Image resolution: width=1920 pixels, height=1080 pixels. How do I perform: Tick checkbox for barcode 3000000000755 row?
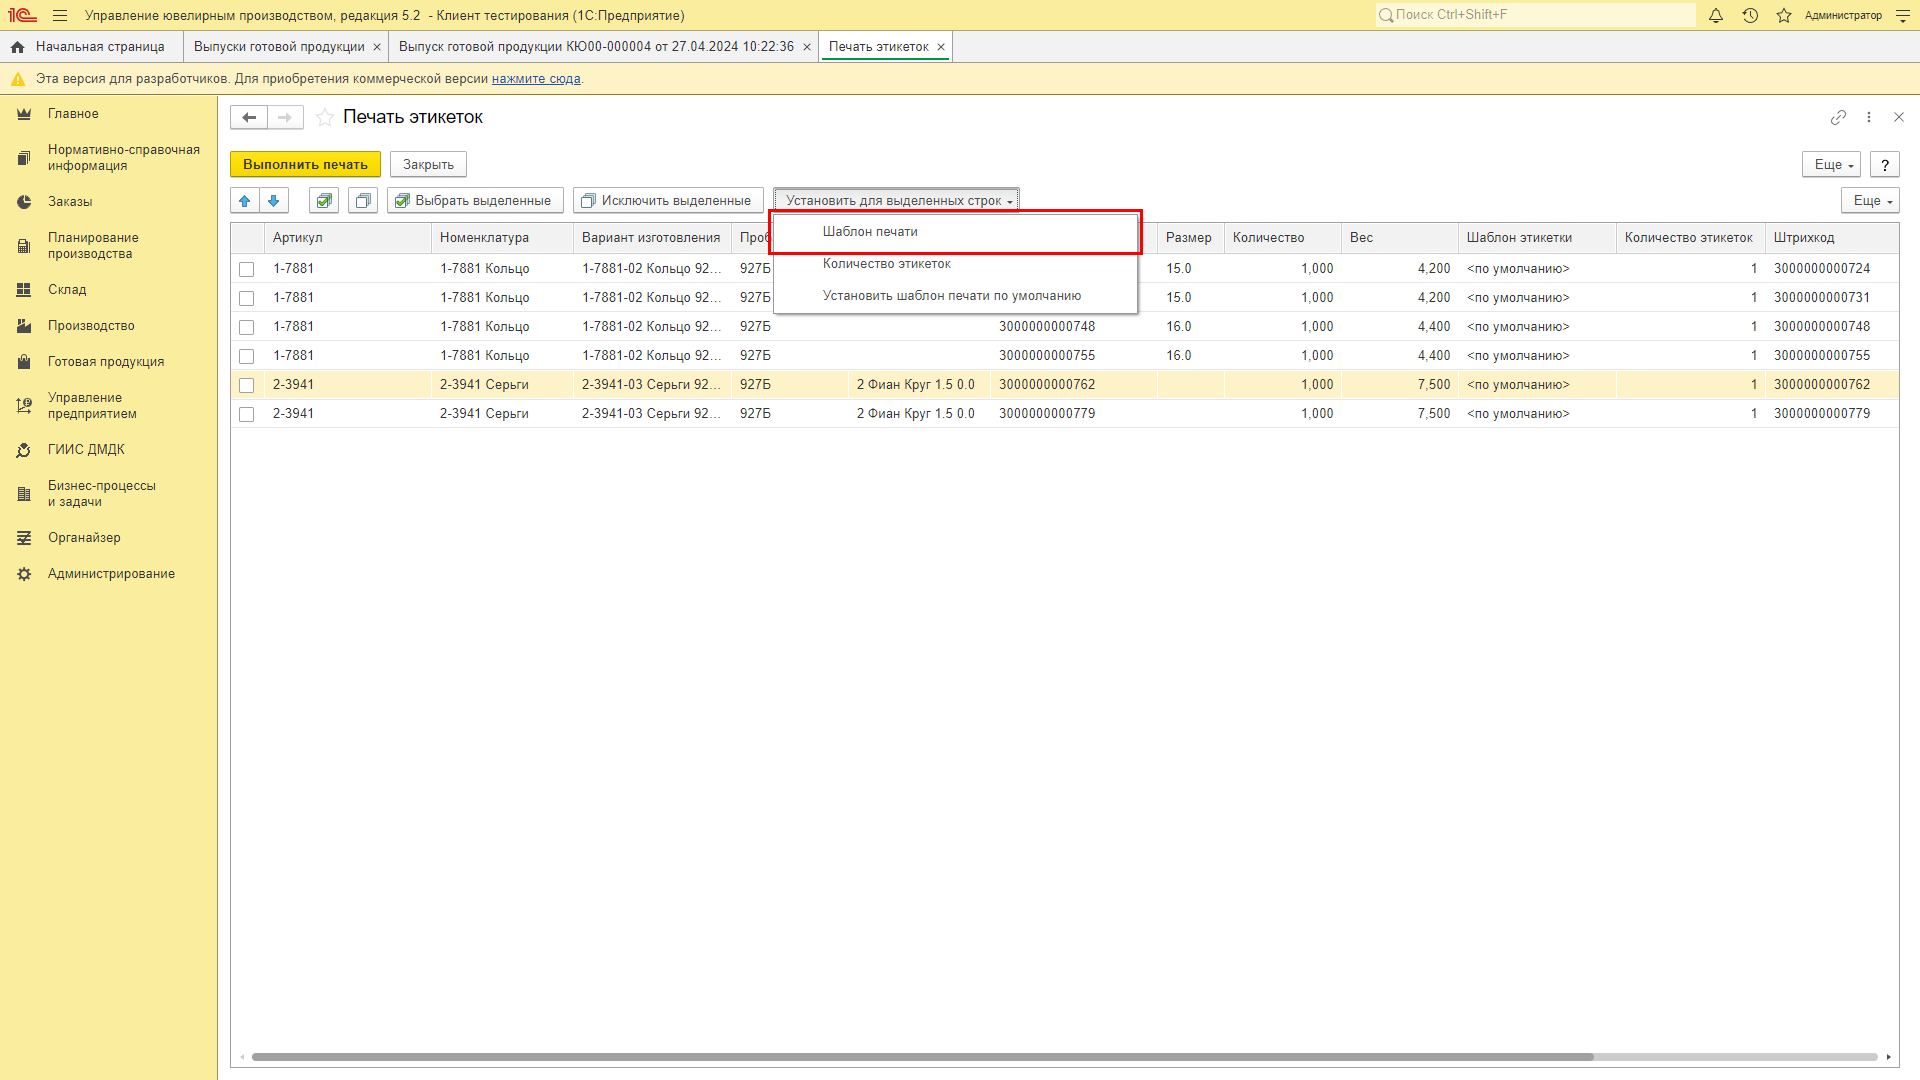pos(247,356)
